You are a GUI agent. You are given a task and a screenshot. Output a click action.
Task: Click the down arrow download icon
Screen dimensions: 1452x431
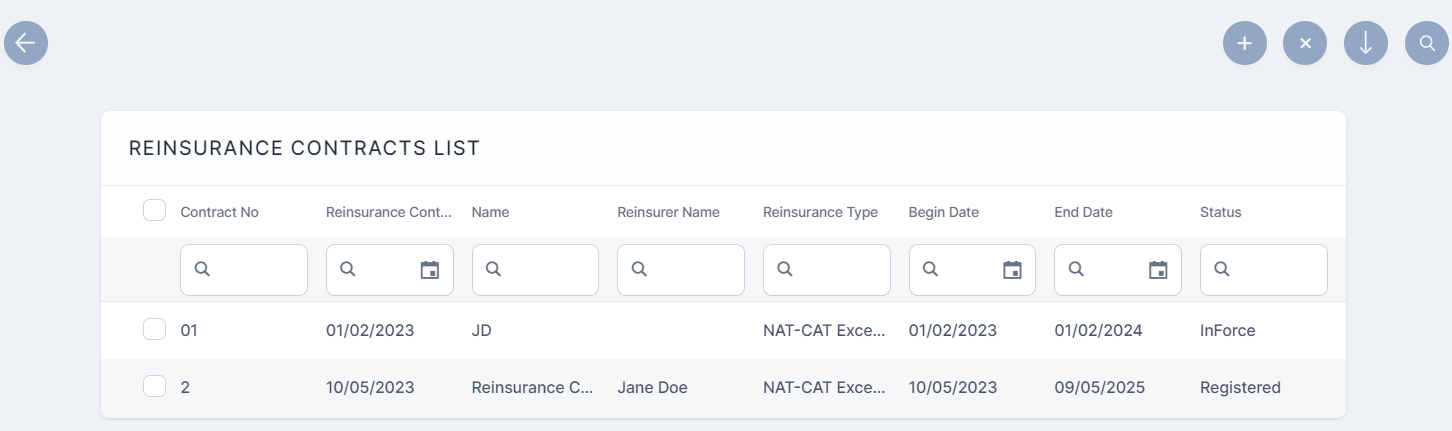pyautogui.click(x=1365, y=43)
